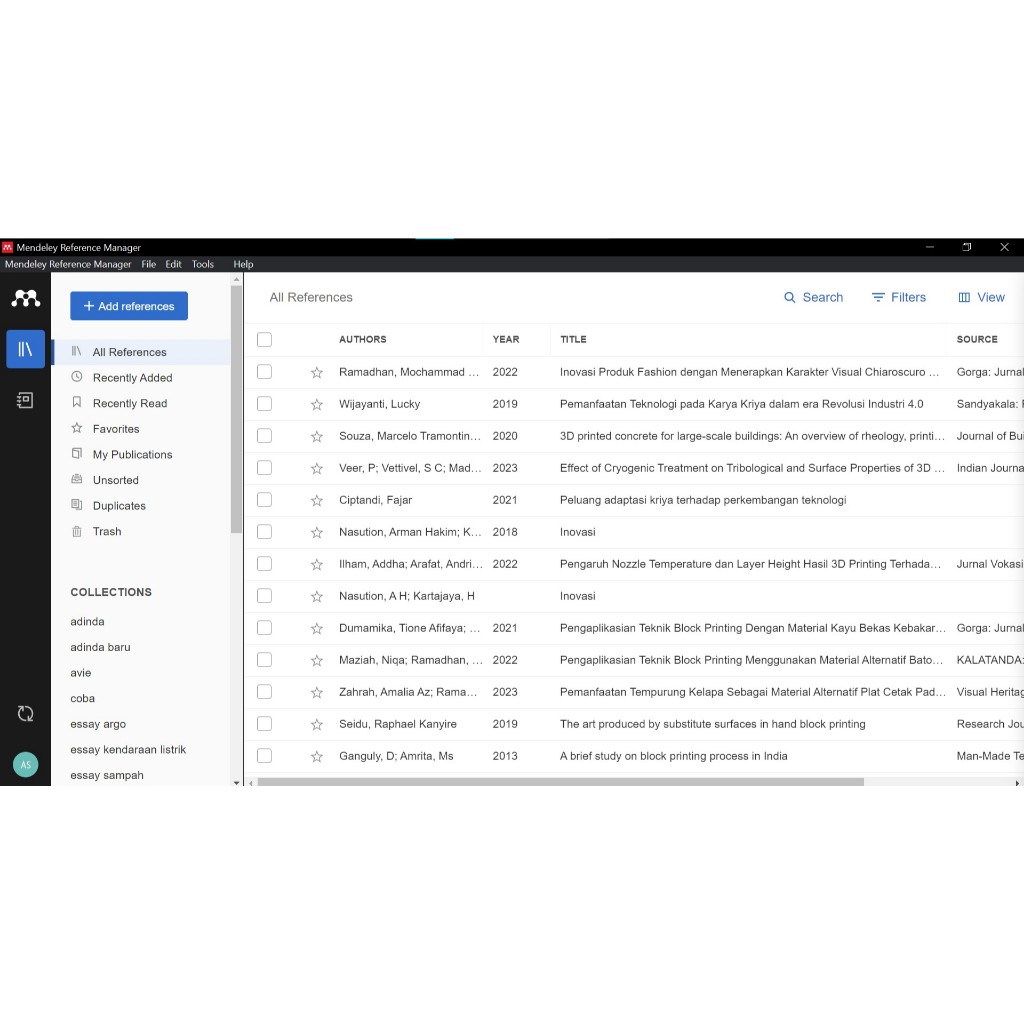
Task: Click title 'A brief study on block printing process in India'
Action: (x=673, y=756)
